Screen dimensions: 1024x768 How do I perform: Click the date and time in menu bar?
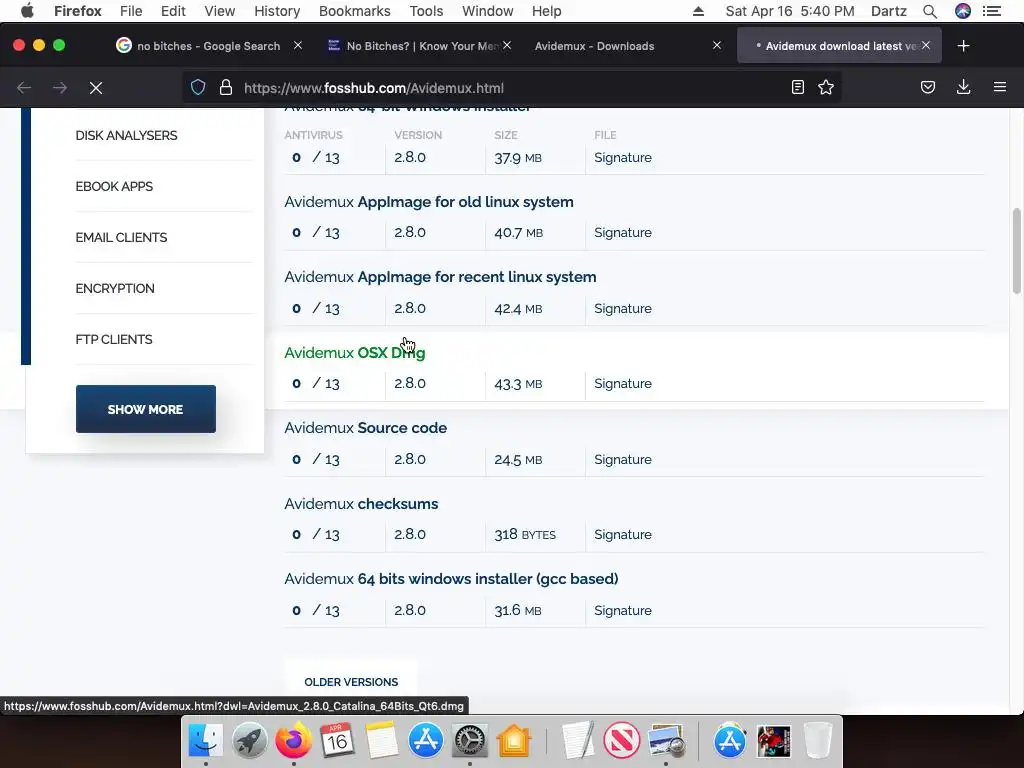pos(790,11)
